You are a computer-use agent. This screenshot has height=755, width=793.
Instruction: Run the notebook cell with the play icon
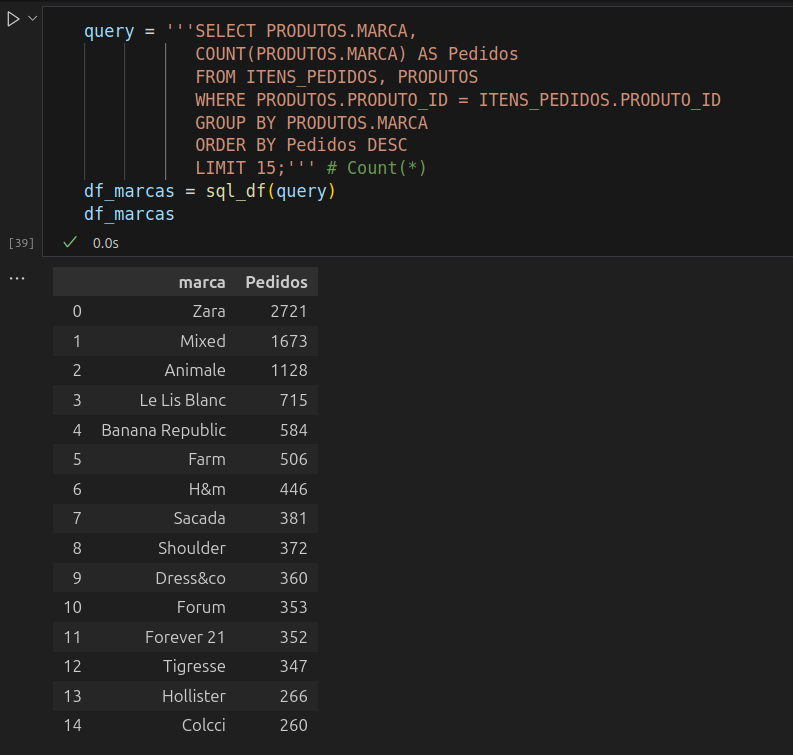(13, 19)
